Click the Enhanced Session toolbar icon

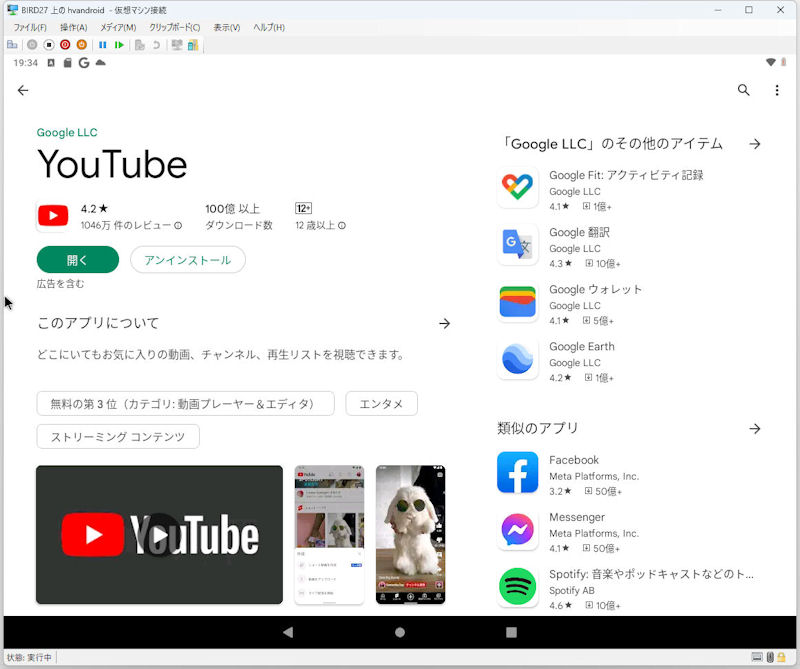click(177, 45)
